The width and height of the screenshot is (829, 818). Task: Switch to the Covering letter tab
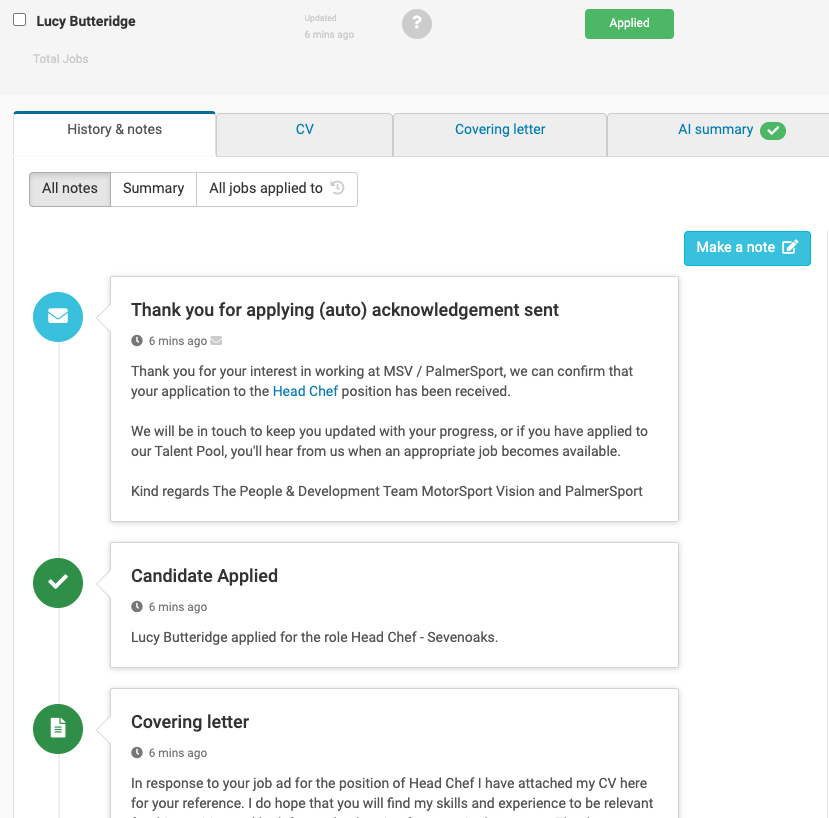(x=500, y=130)
